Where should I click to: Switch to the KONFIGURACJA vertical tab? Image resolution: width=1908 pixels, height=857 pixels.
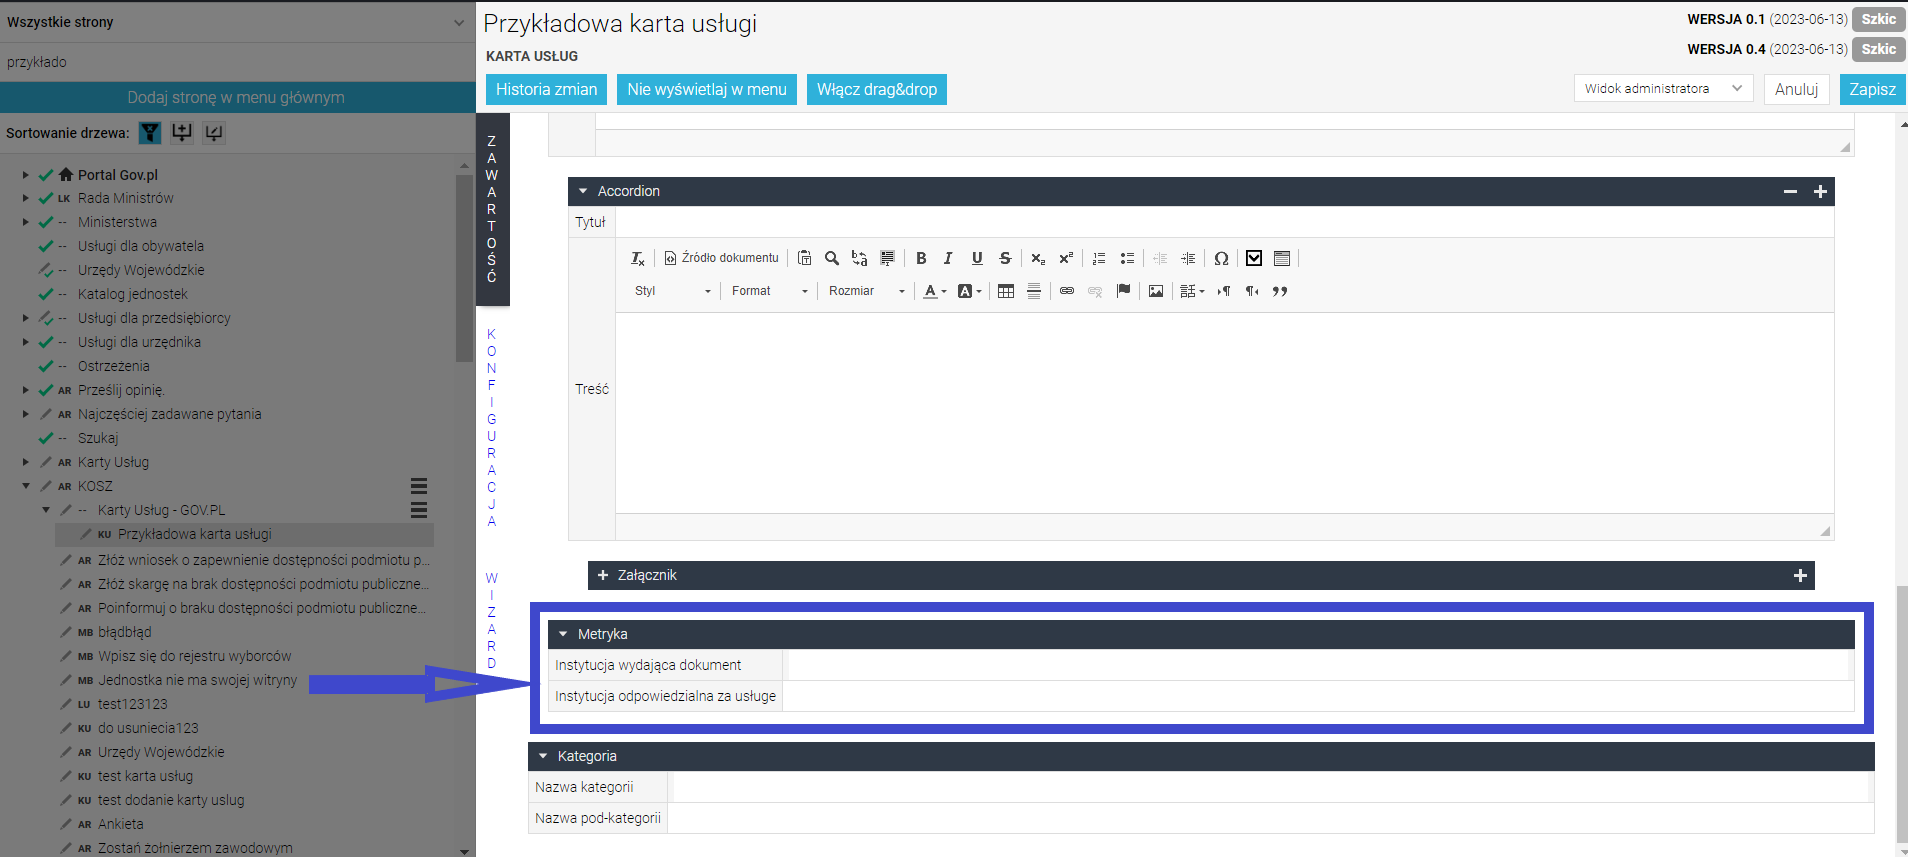(x=491, y=427)
